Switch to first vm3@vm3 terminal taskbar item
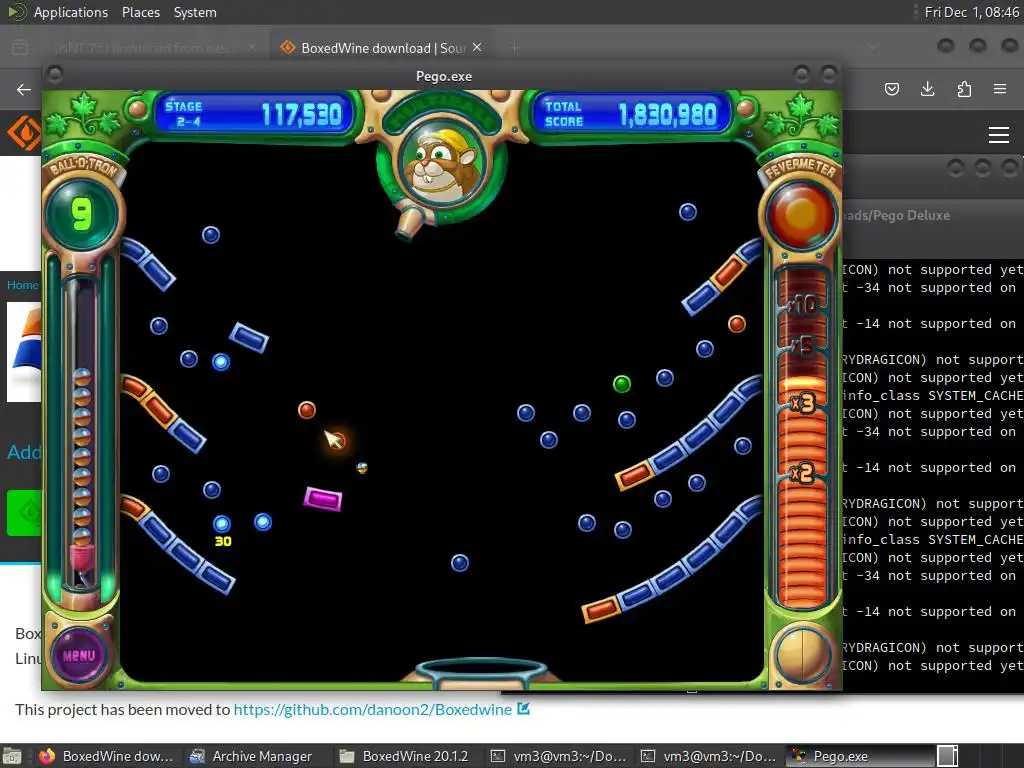Image resolution: width=1024 pixels, height=768 pixels. point(560,756)
